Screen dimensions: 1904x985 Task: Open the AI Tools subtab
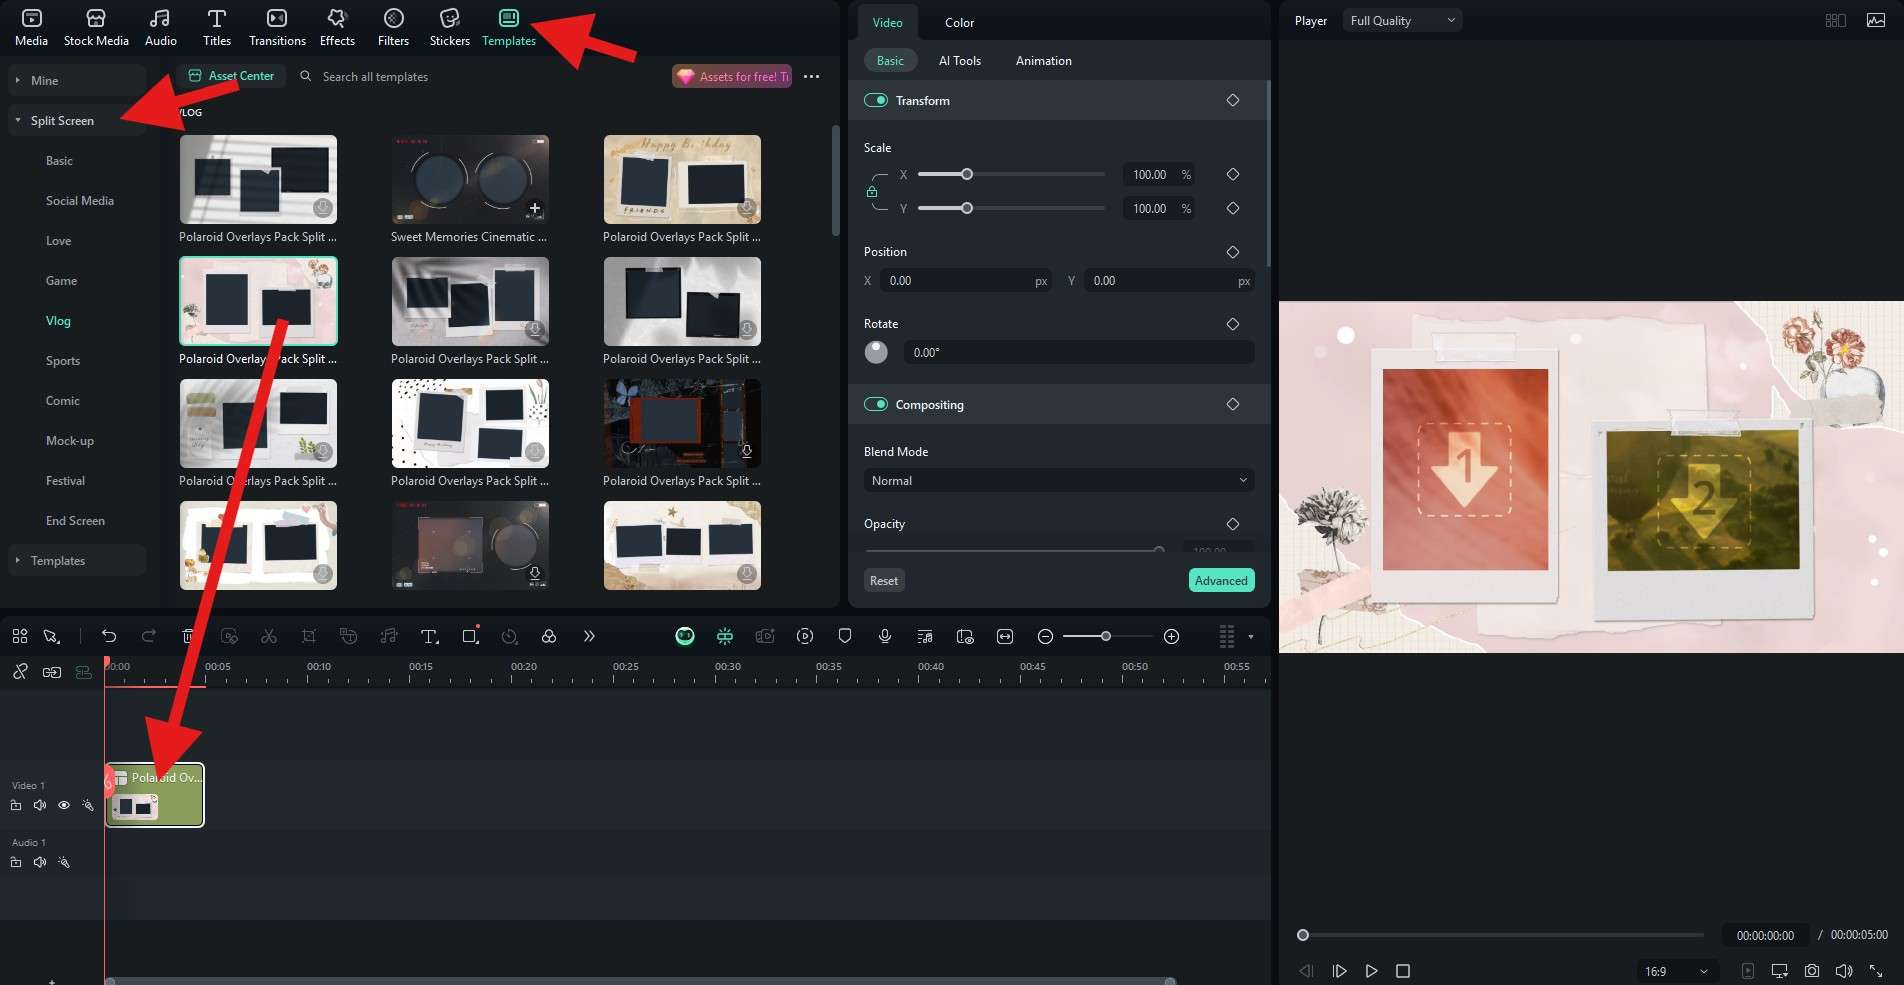pyautogui.click(x=960, y=60)
